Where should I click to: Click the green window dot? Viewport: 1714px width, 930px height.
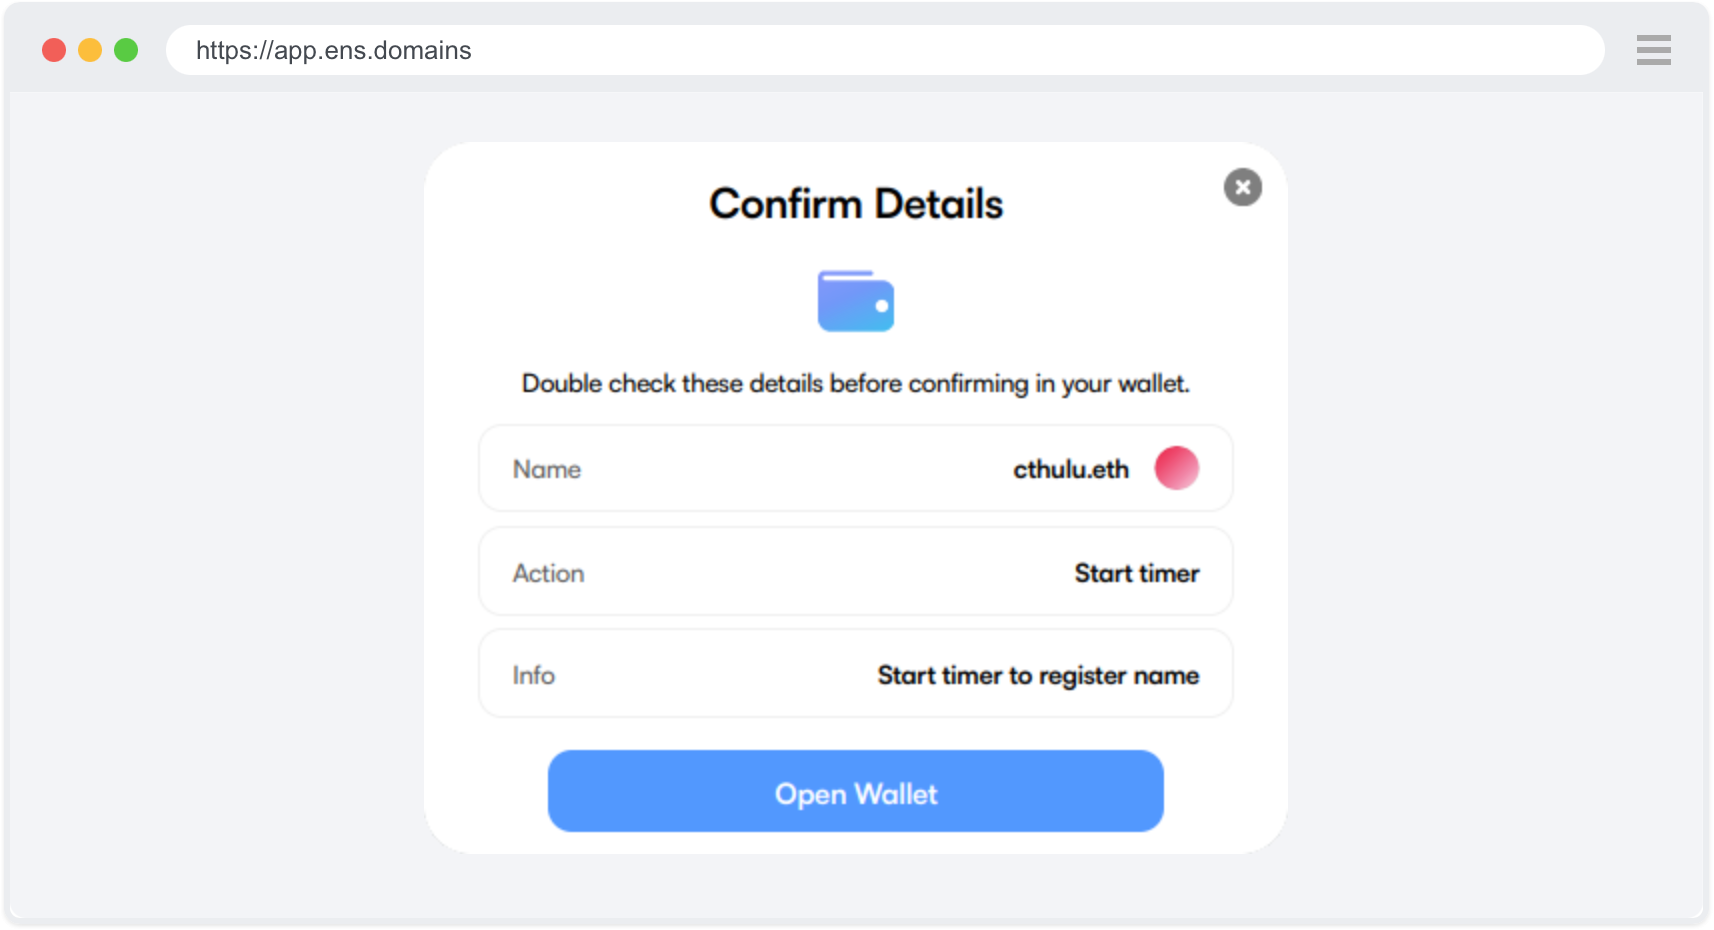pos(126,50)
